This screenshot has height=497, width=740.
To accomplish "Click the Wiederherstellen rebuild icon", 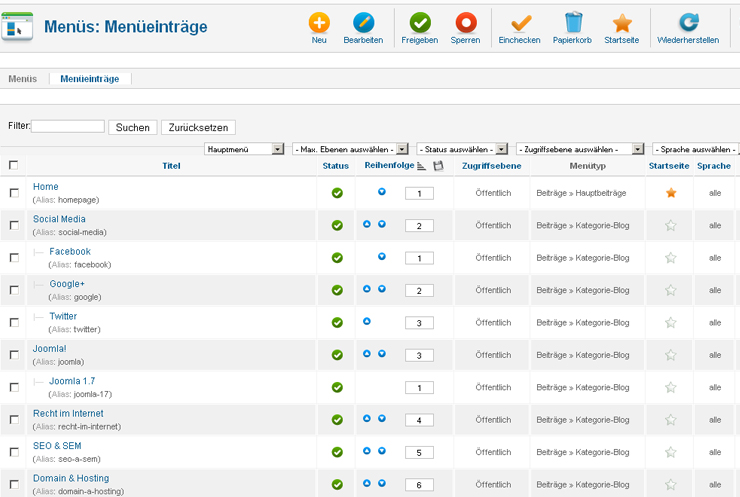I will pos(688,24).
